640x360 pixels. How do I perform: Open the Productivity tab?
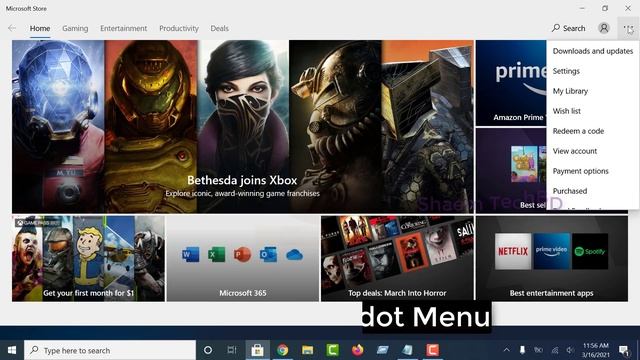pyautogui.click(x=179, y=28)
